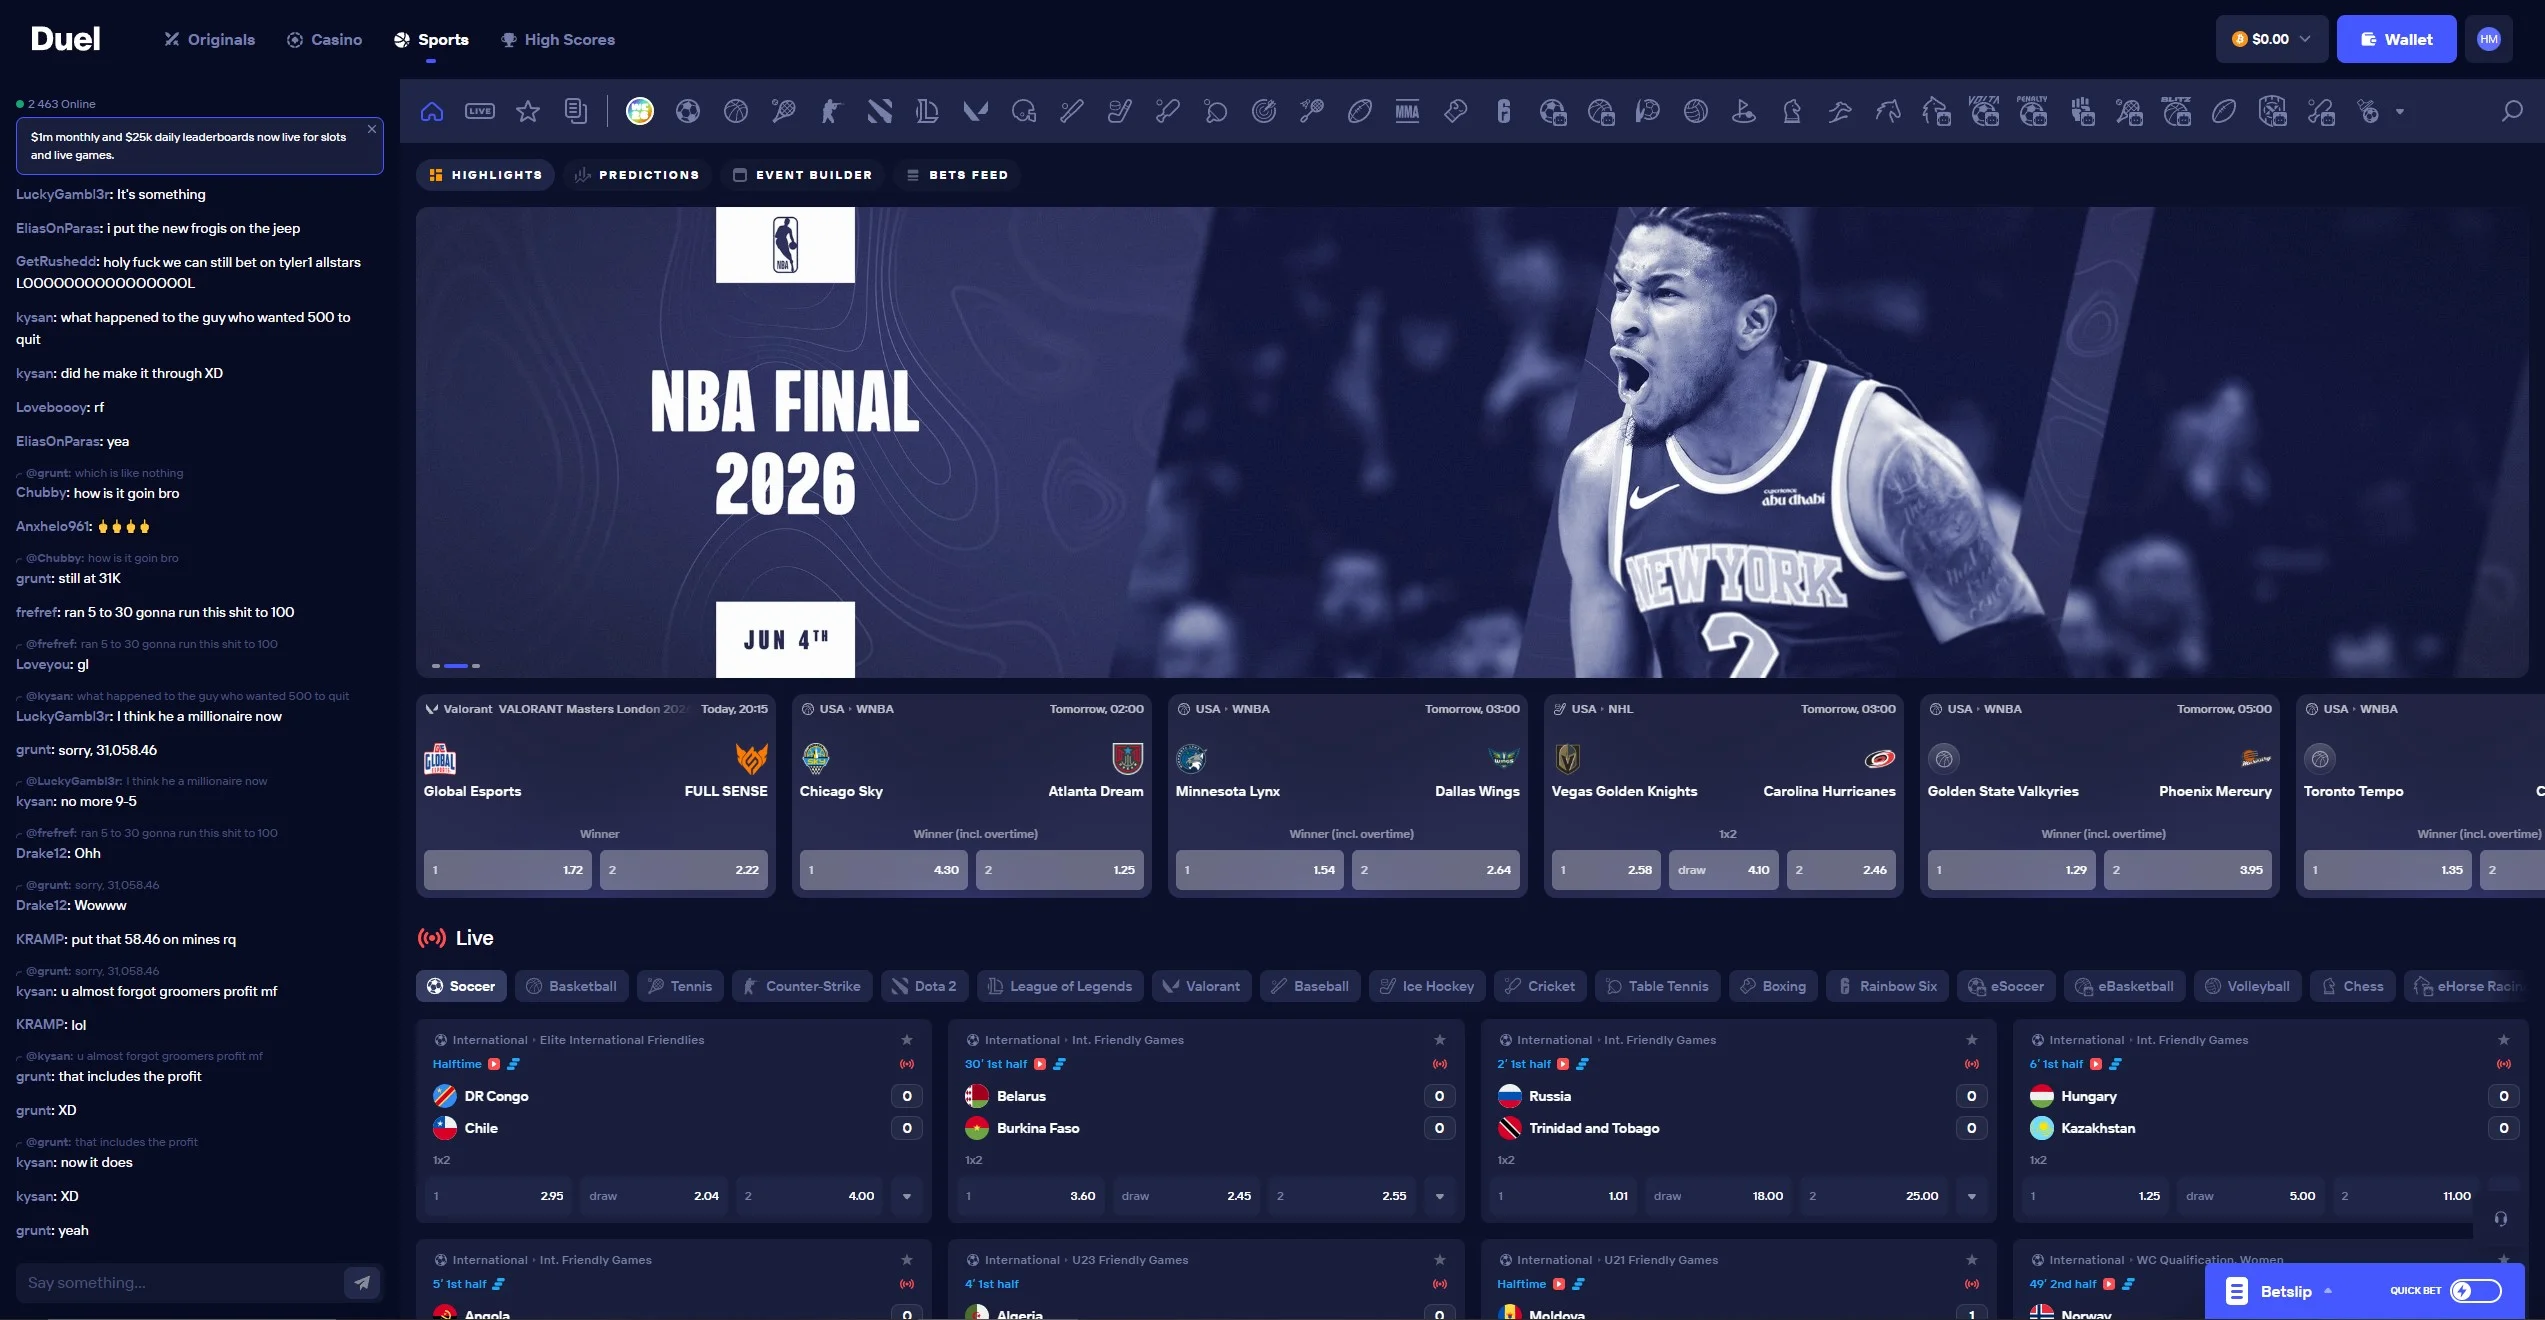Select the Tennis live filter chip

(x=680, y=986)
